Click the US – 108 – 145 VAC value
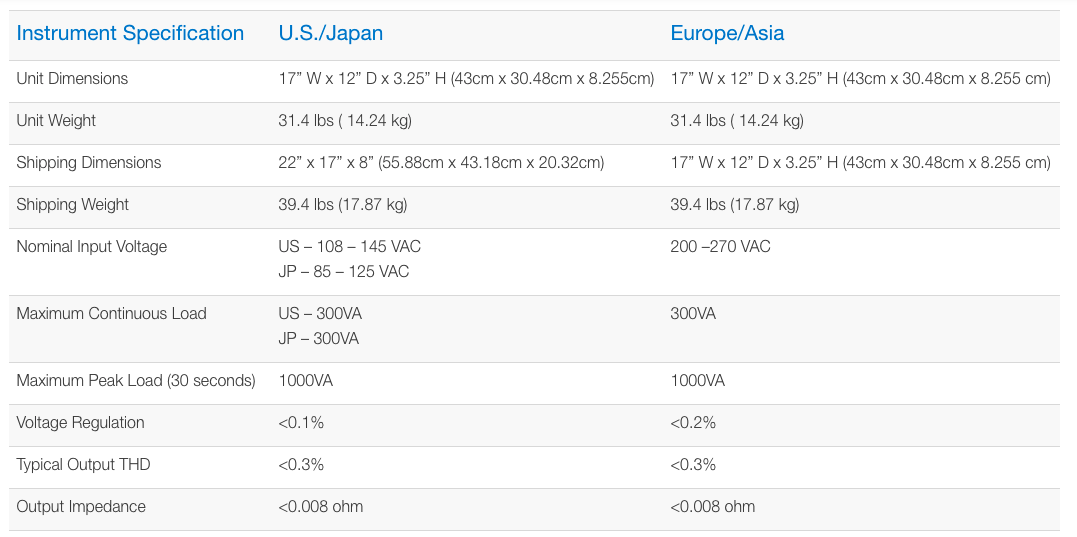 (x=350, y=247)
